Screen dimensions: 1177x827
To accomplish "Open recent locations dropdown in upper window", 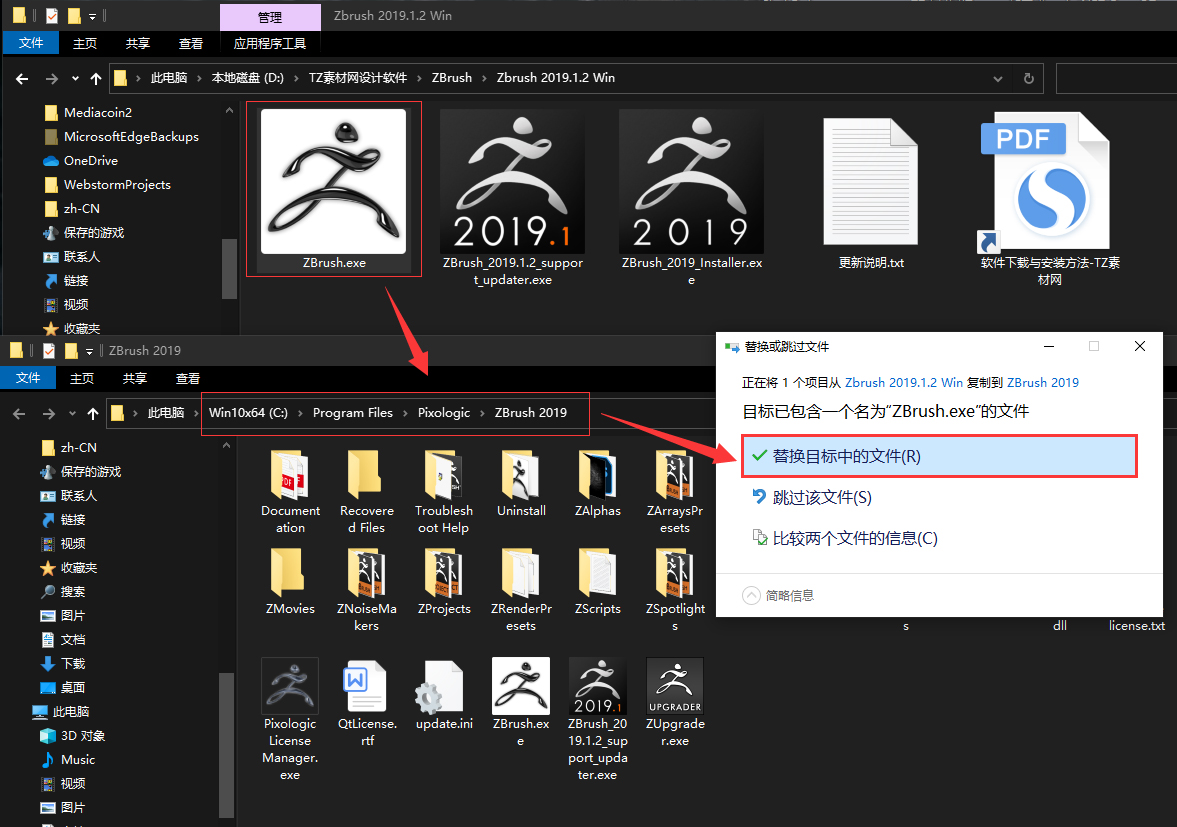I will coord(75,78).
